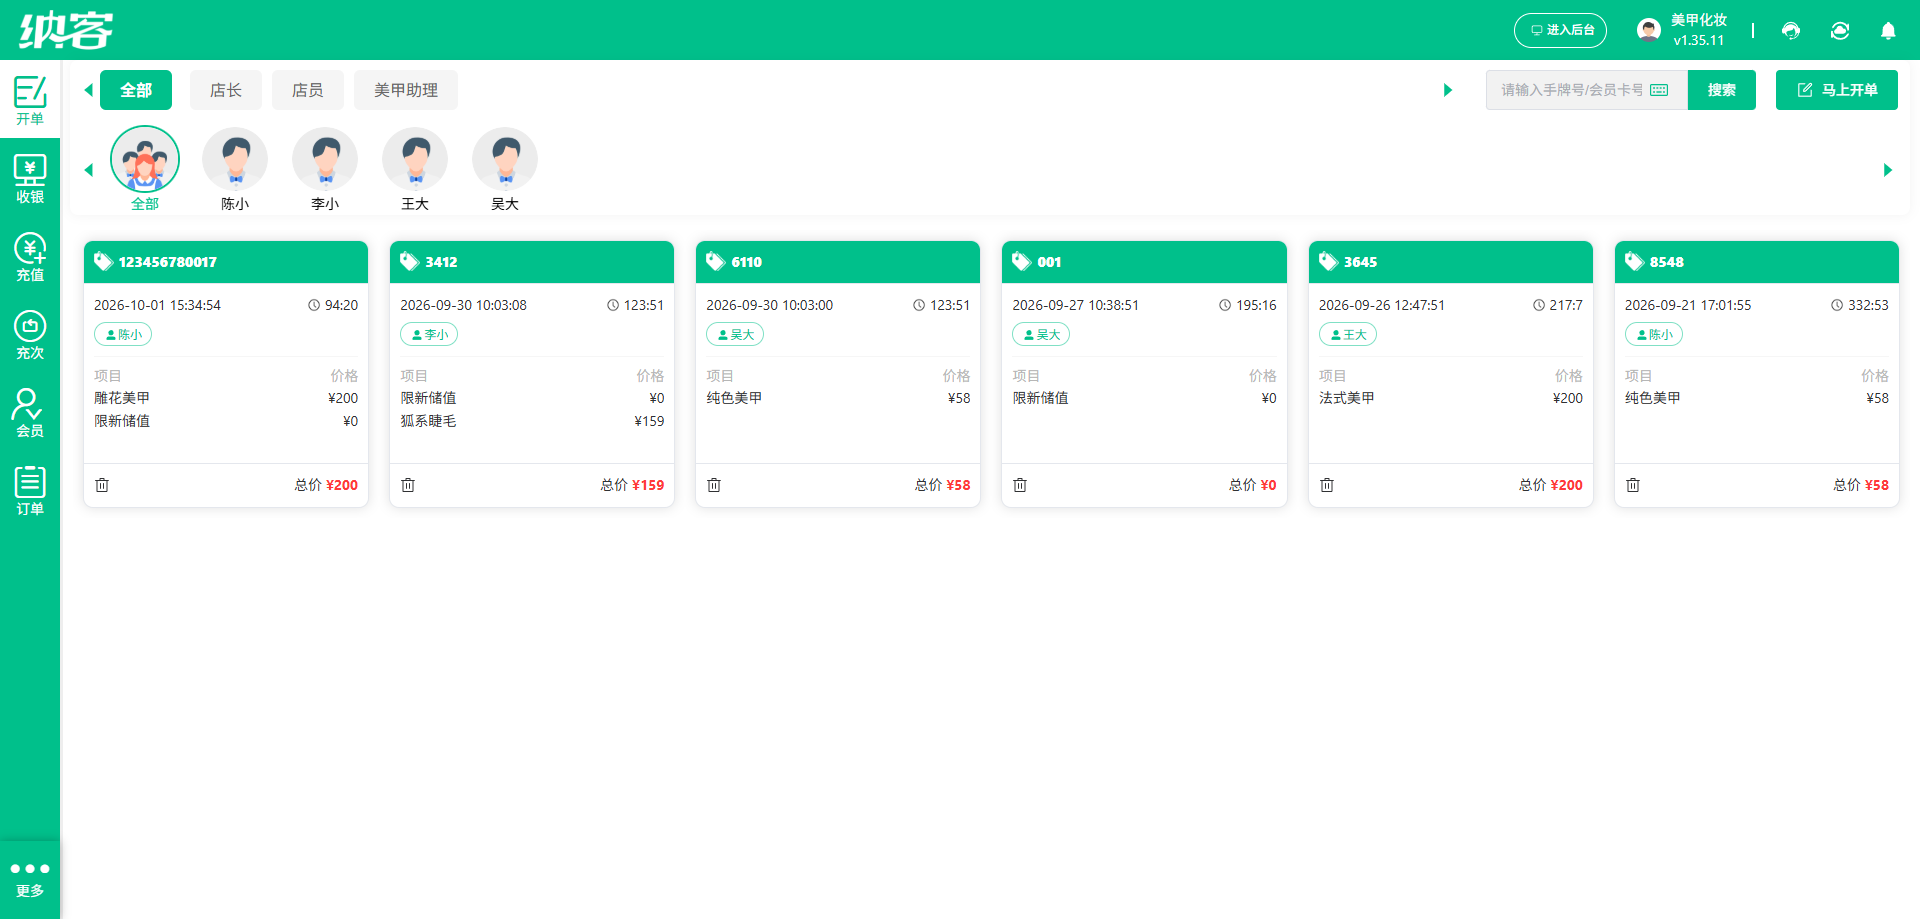Select the 全部 staff avatar
1920x919 pixels.
(x=145, y=160)
